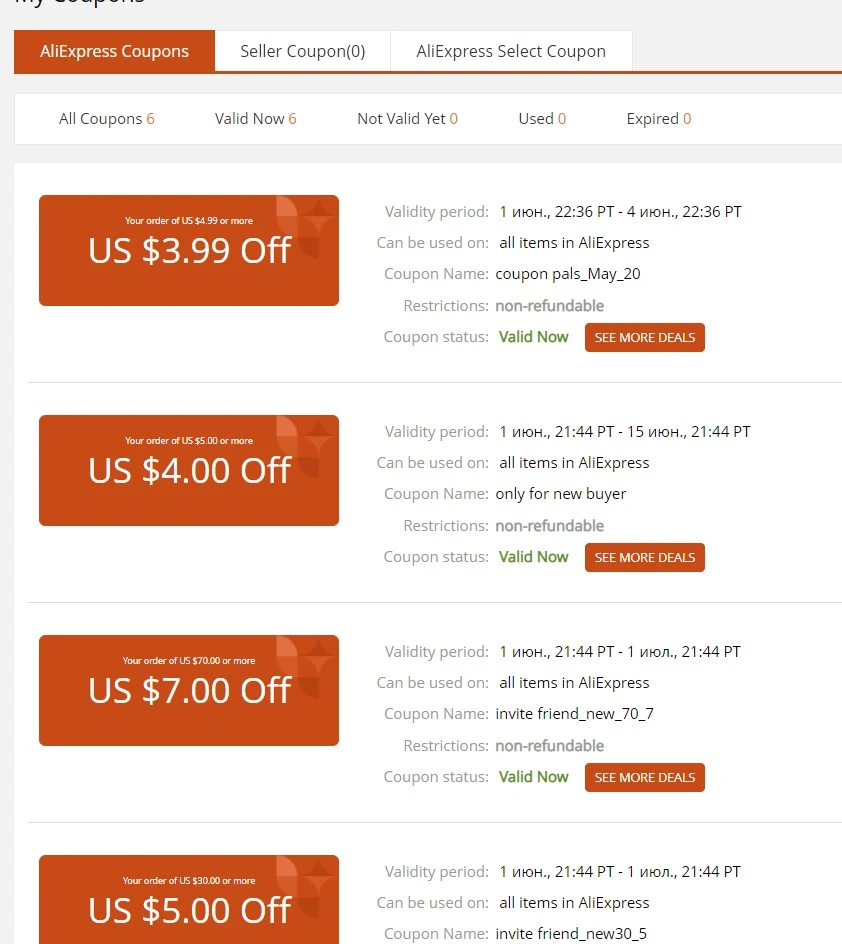Filter by Not Valid Yet coupons
Screen dimensions: 842x944
tap(407, 119)
